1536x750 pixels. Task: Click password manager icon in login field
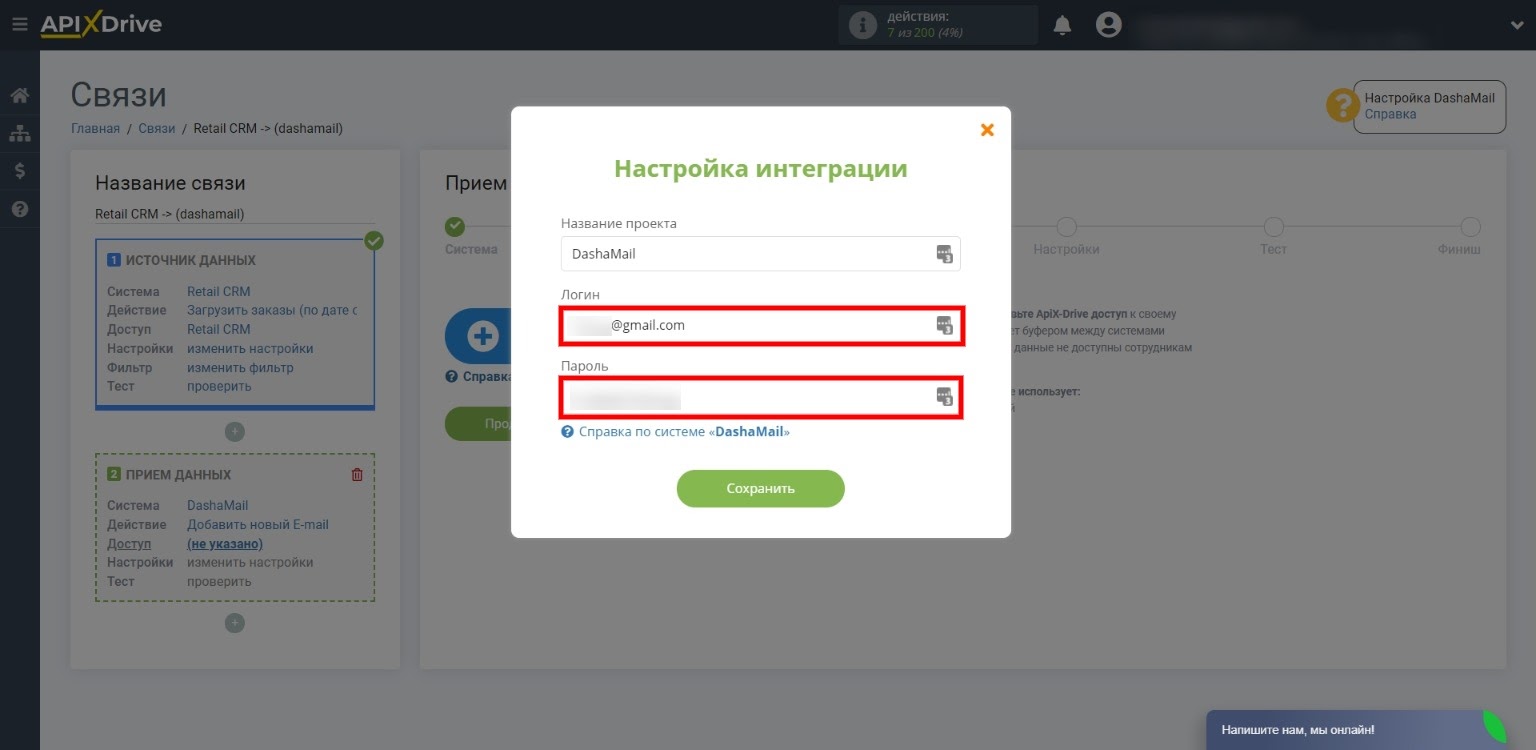click(944, 325)
